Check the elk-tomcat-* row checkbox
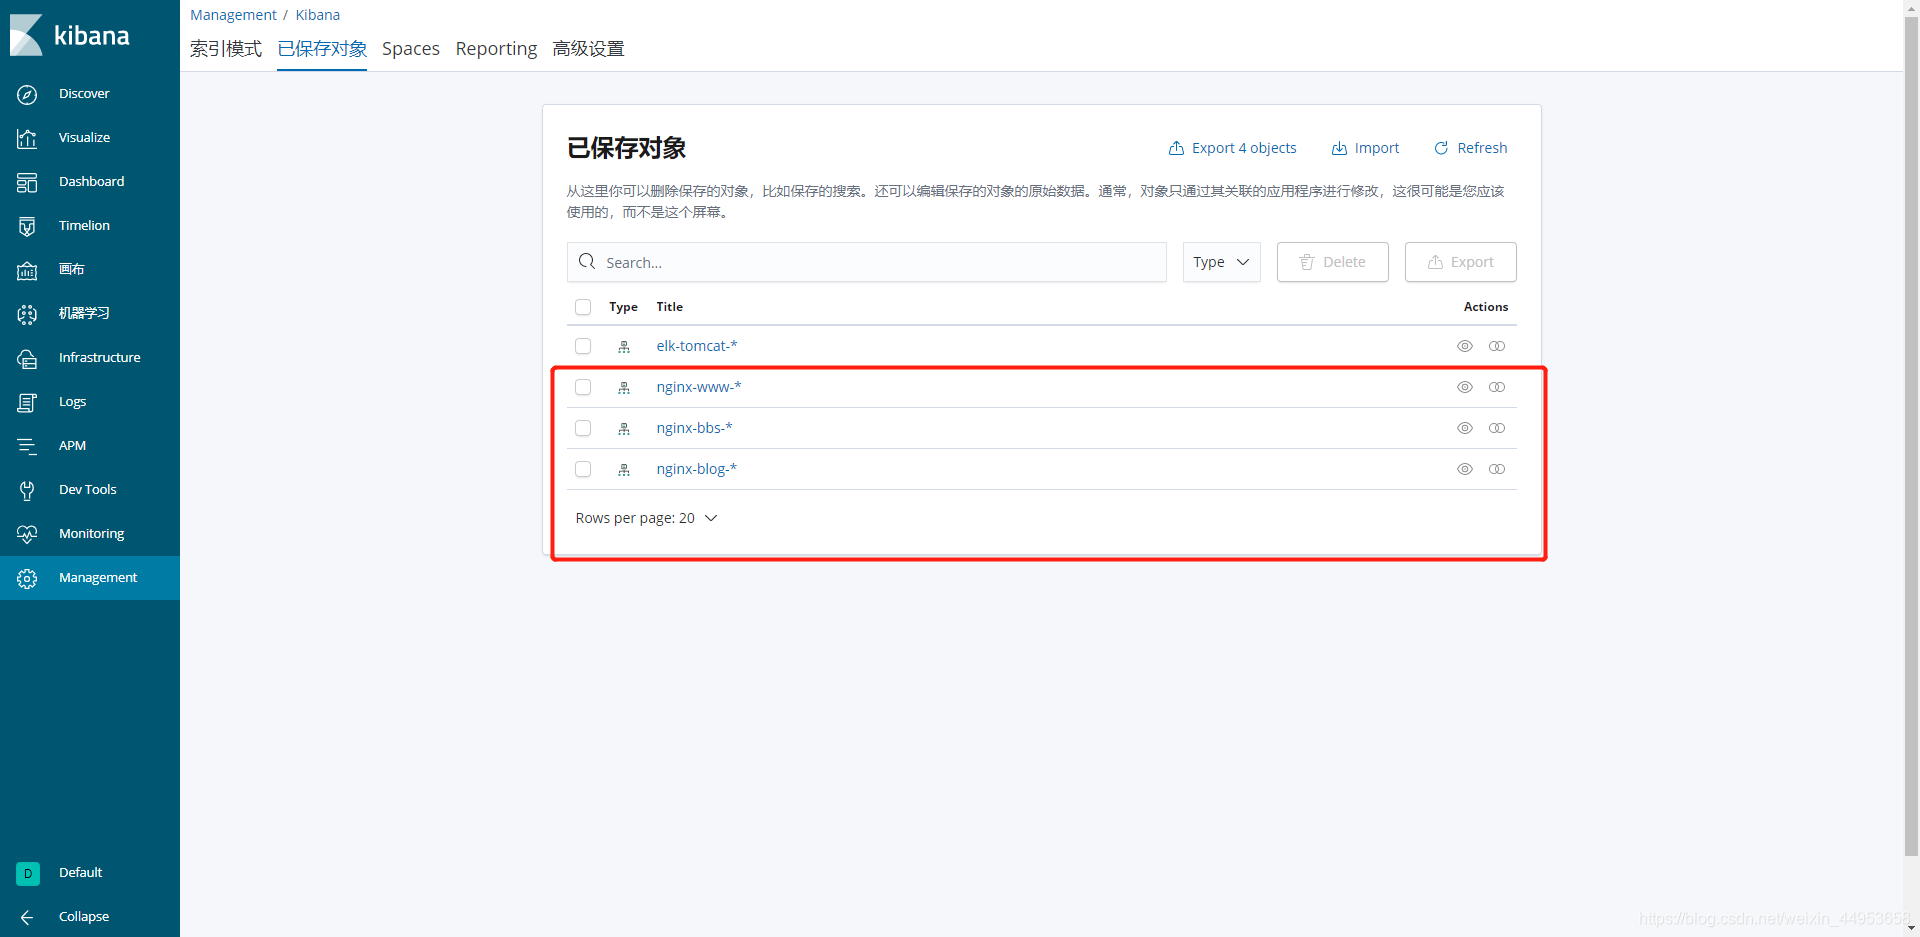The height and width of the screenshot is (937, 1920). coord(583,346)
